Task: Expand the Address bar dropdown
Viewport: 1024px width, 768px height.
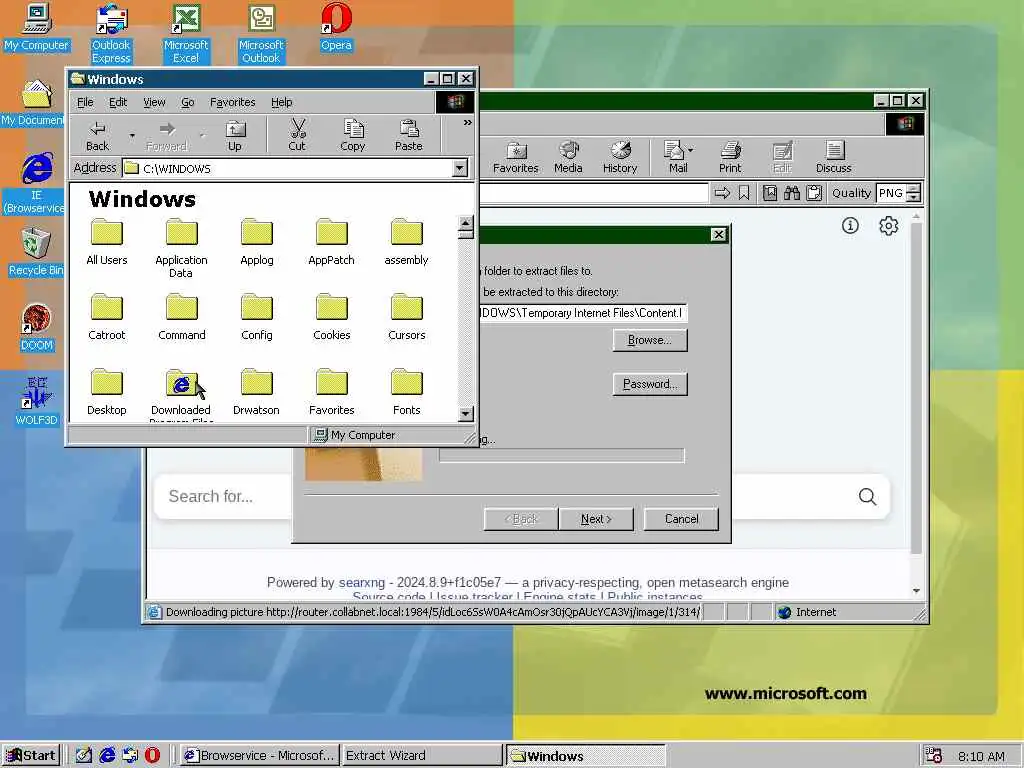Action: click(x=460, y=168)
